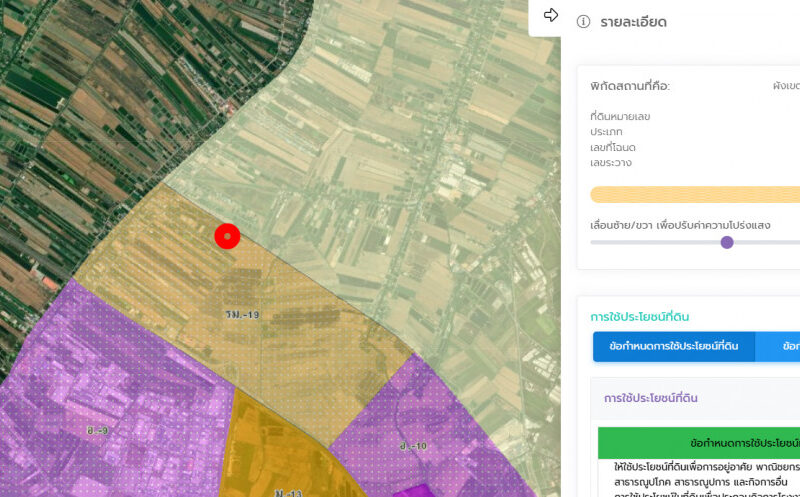Click the การใช้ประโยชน์ที่ดิน turquoise heading

point(639,317)
